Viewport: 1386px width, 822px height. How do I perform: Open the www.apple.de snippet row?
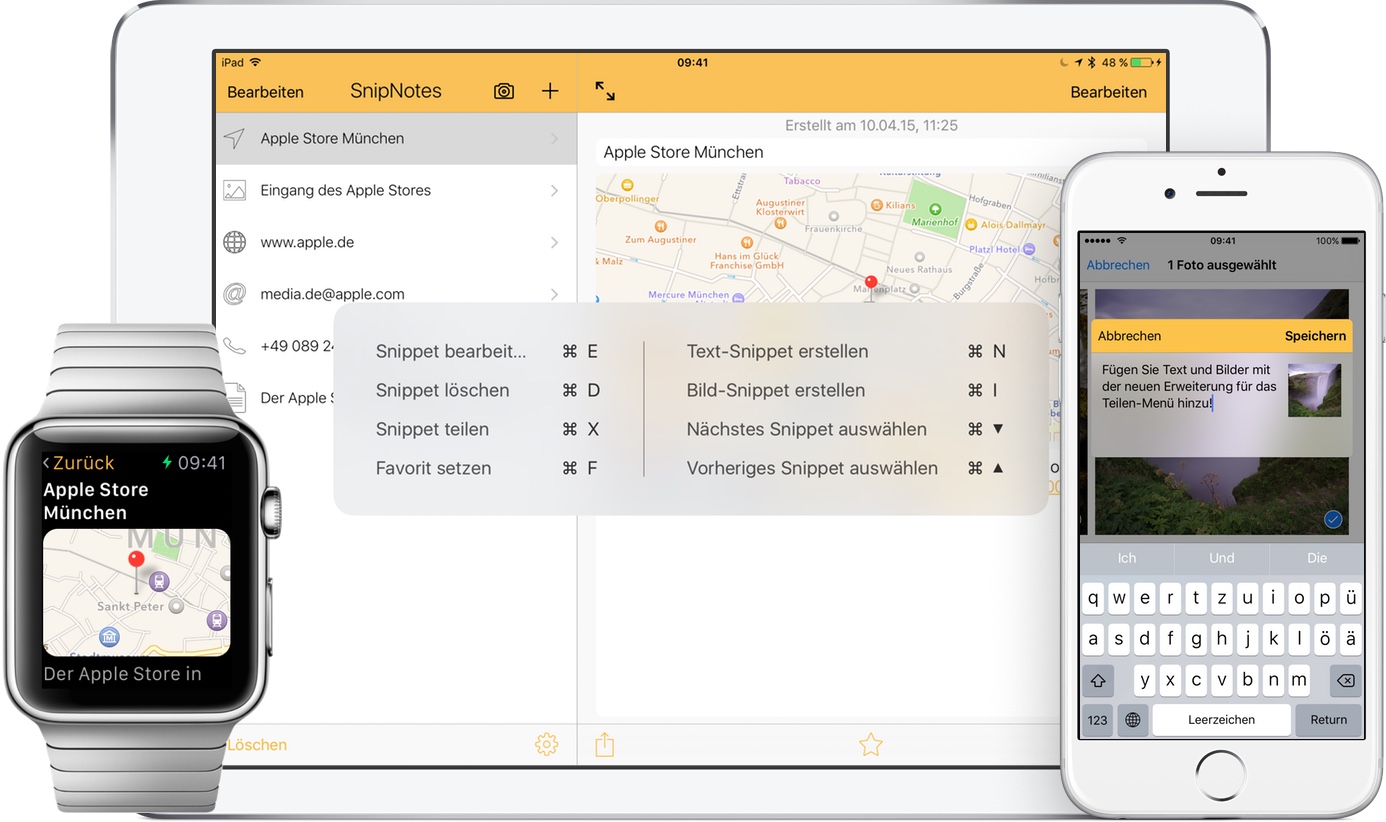[x=396, y=242]
